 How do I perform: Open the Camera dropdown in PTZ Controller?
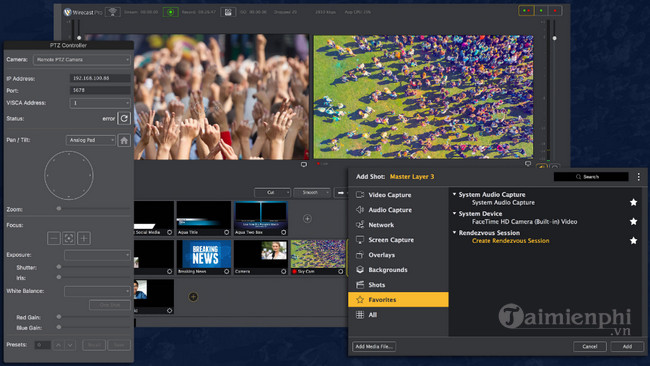(x=82, y=60)
